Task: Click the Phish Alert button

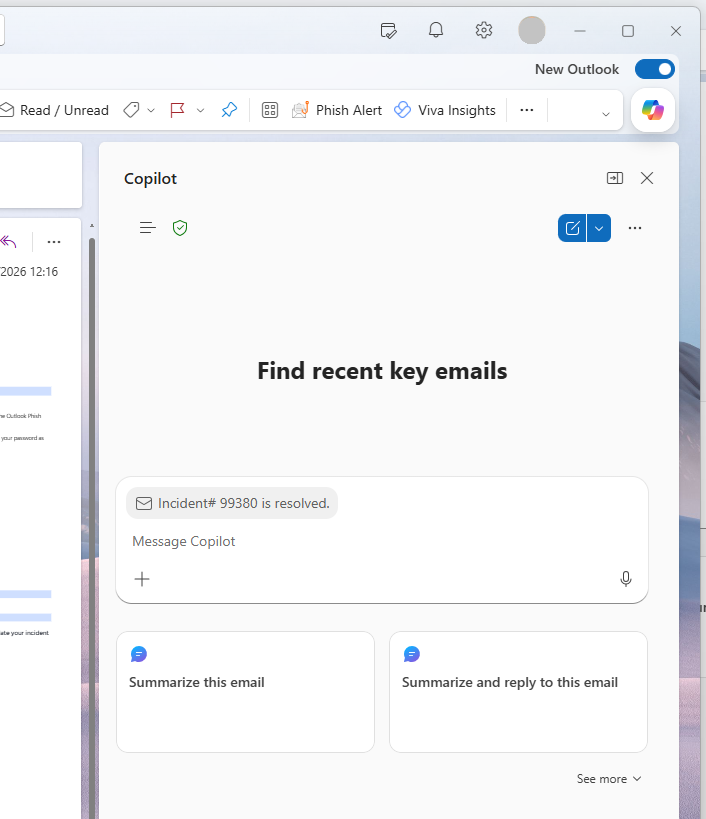Action: tap(337, 110)
